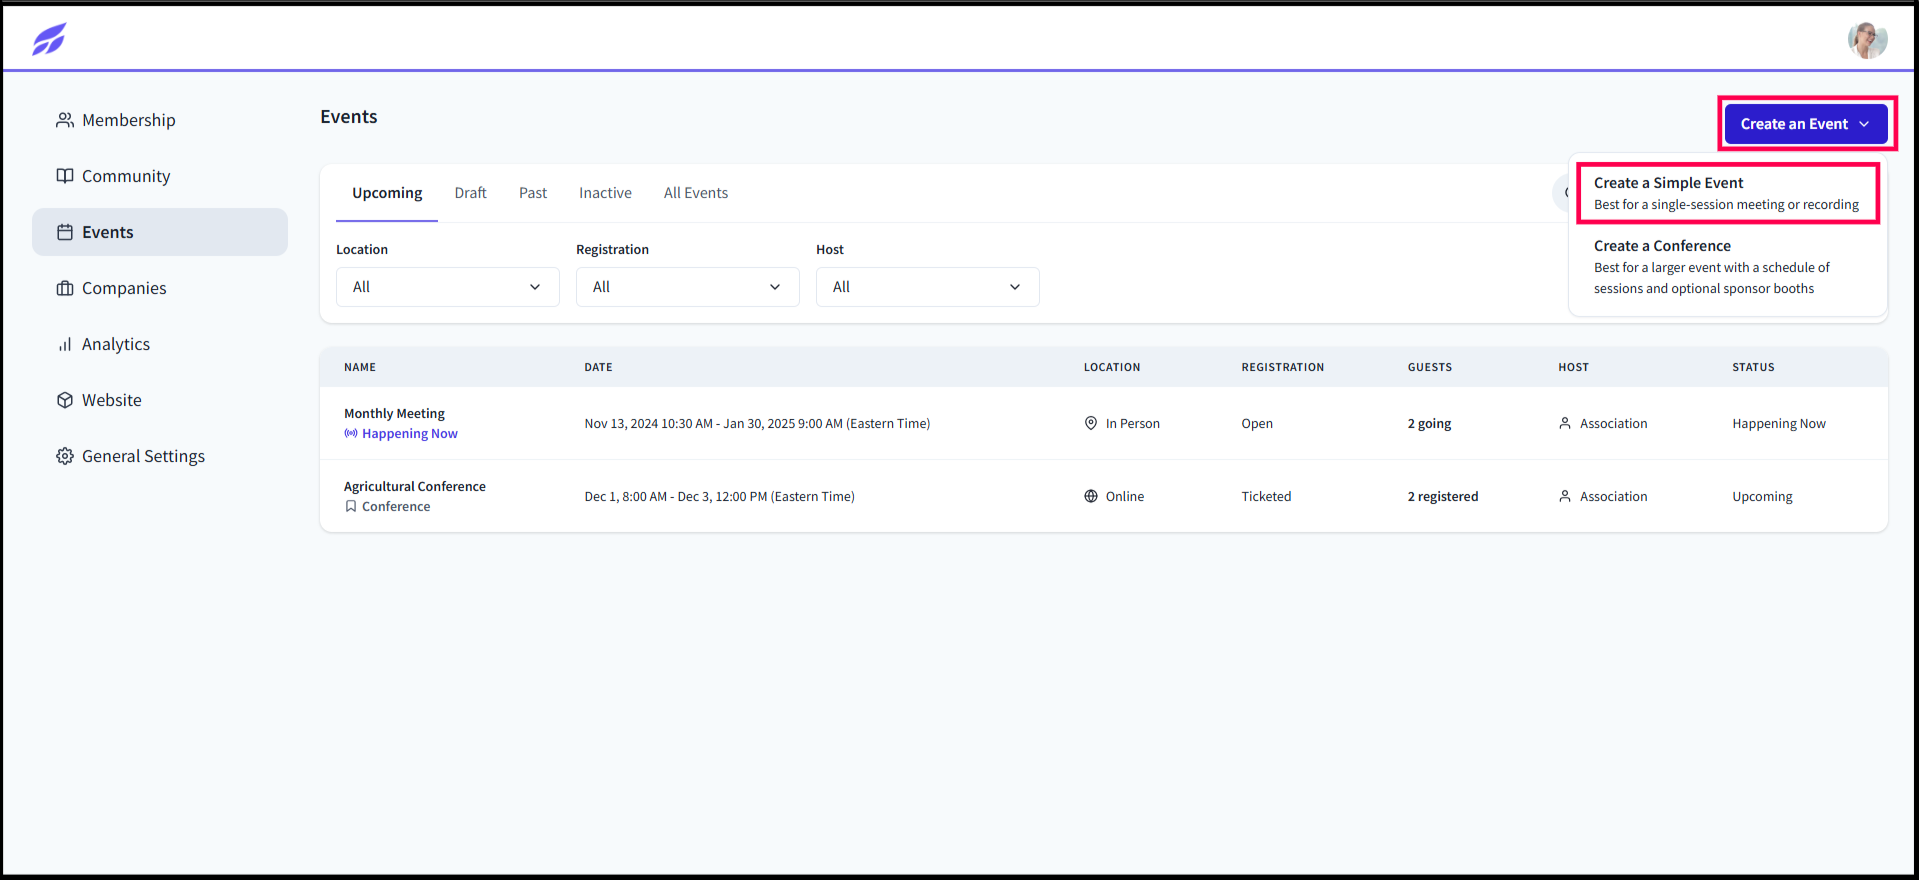
Task: Open the Agricultural Conference event
Action: [415, 486]
